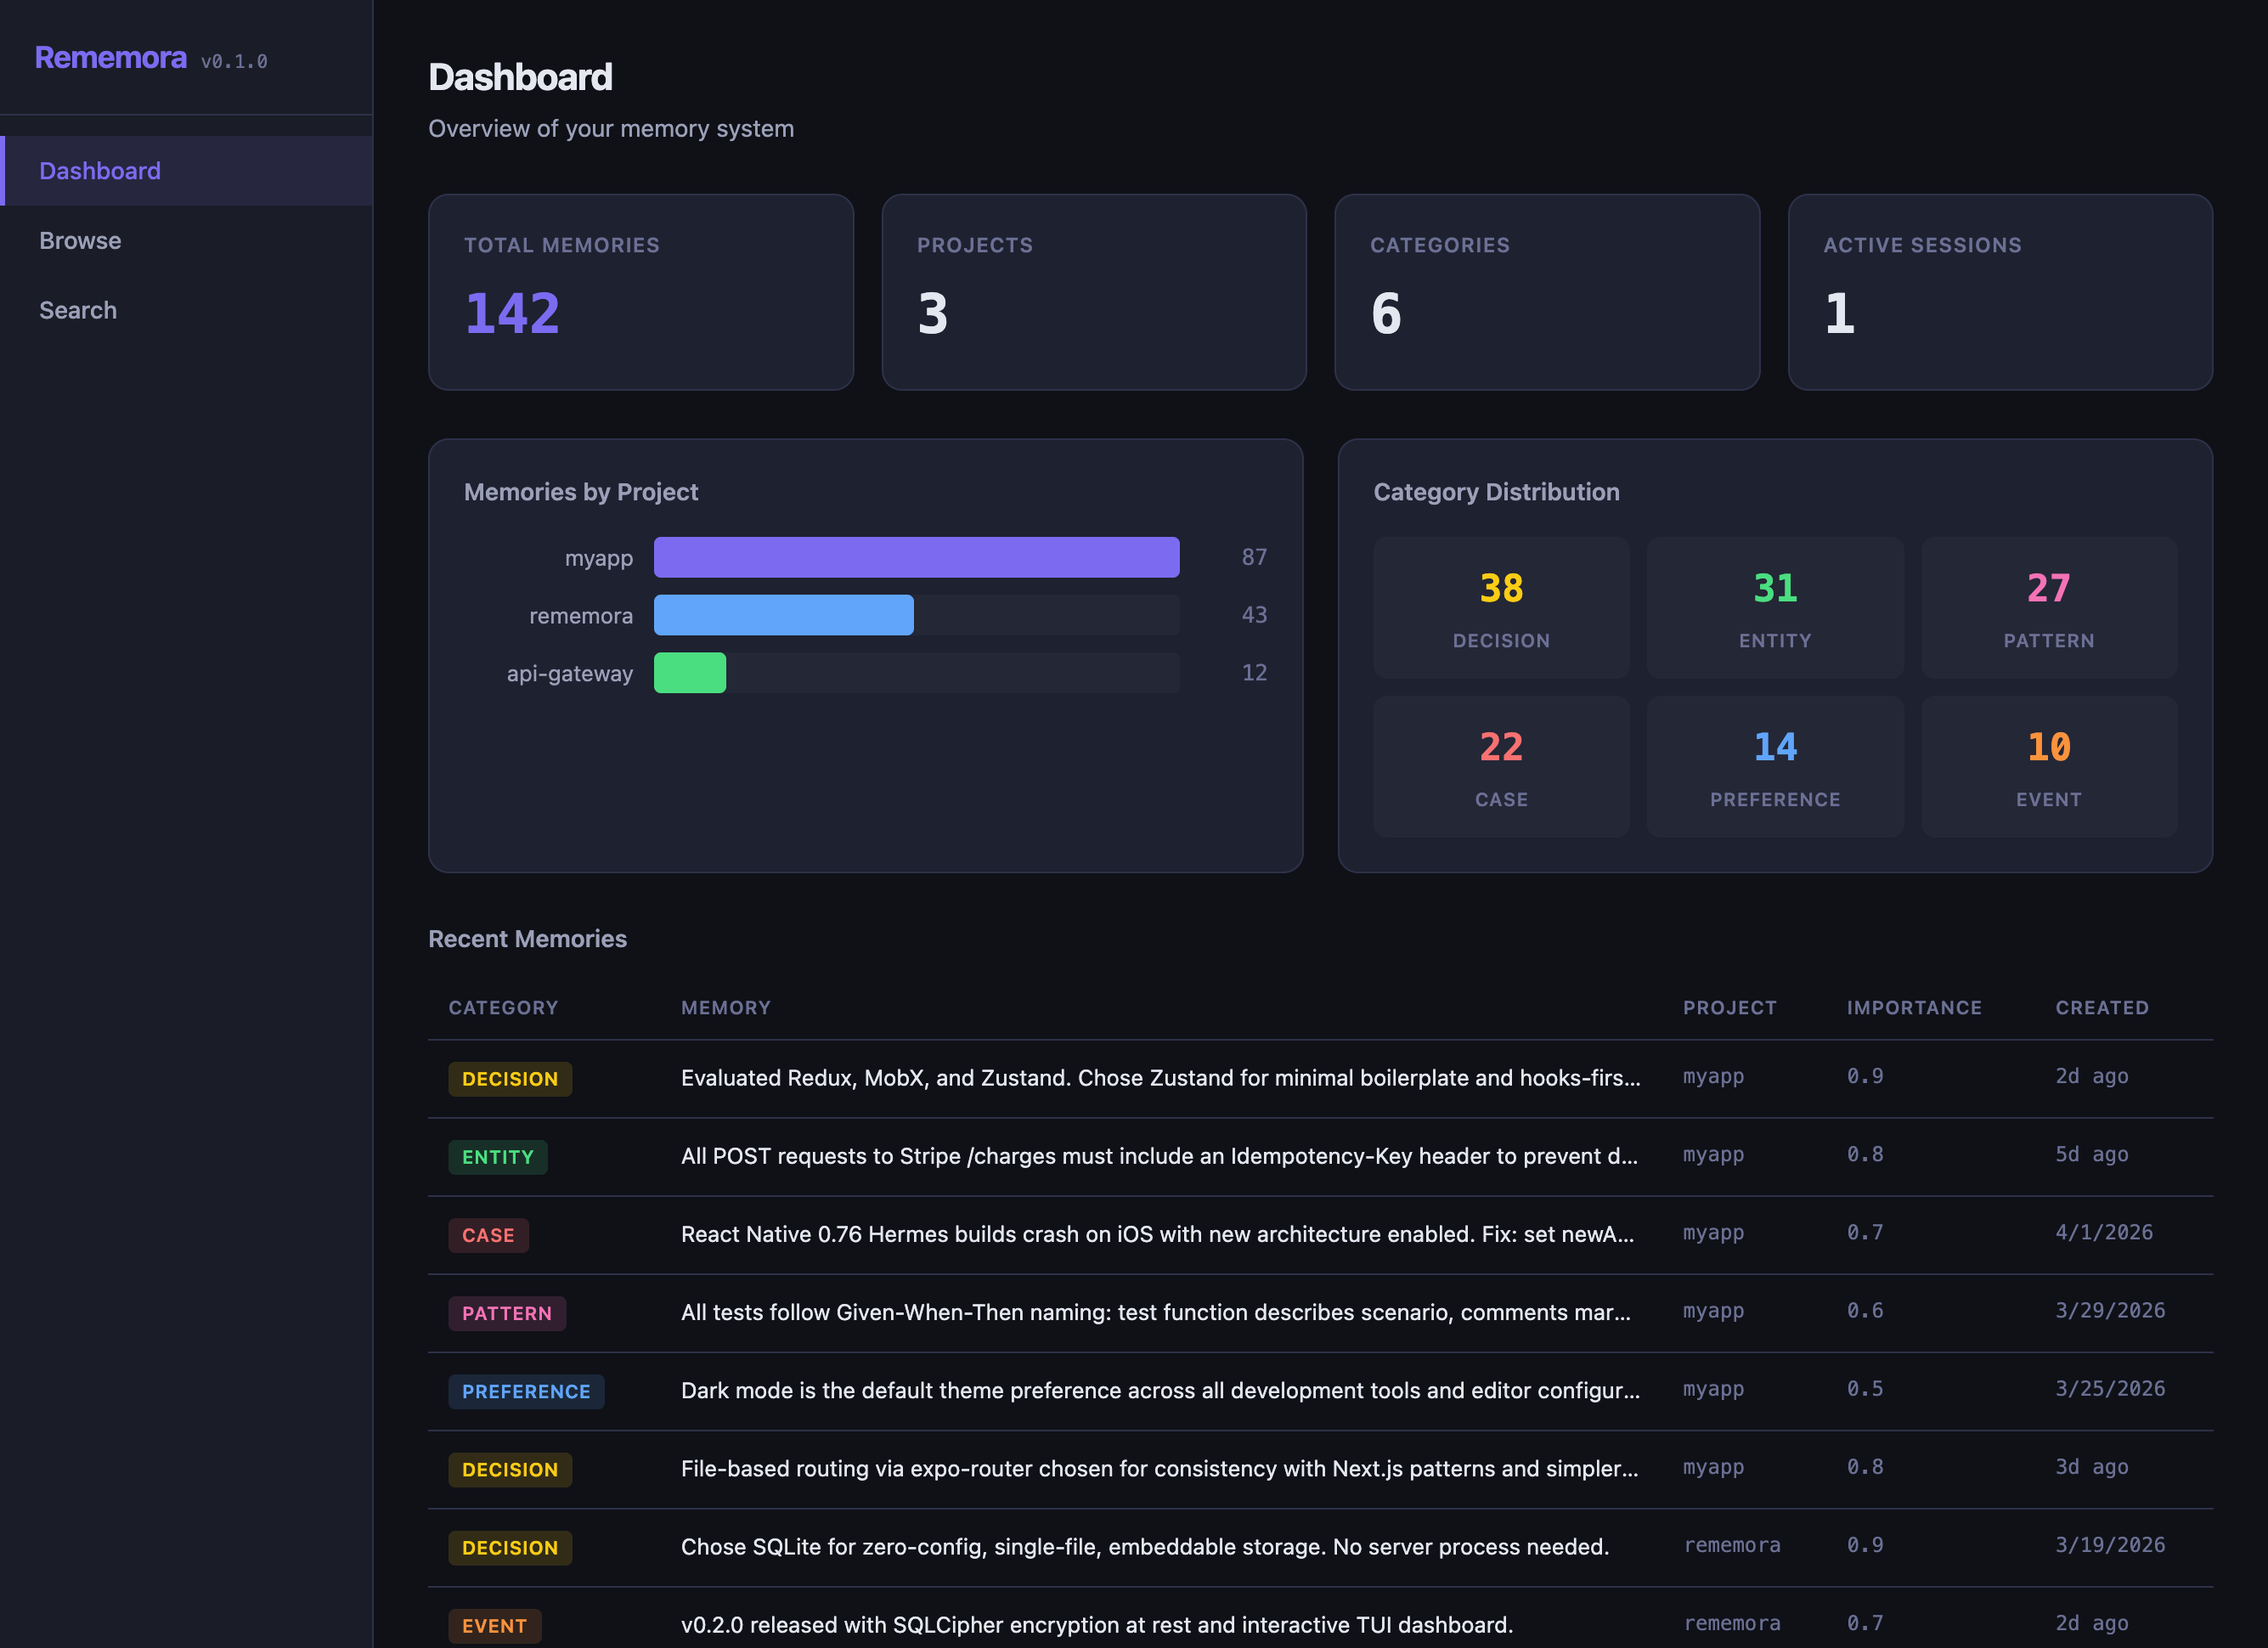Click the DECISION badge on the Zustand memory
The image size is (2268, 1648).
pyautogui.click(x=510, y=1079)
